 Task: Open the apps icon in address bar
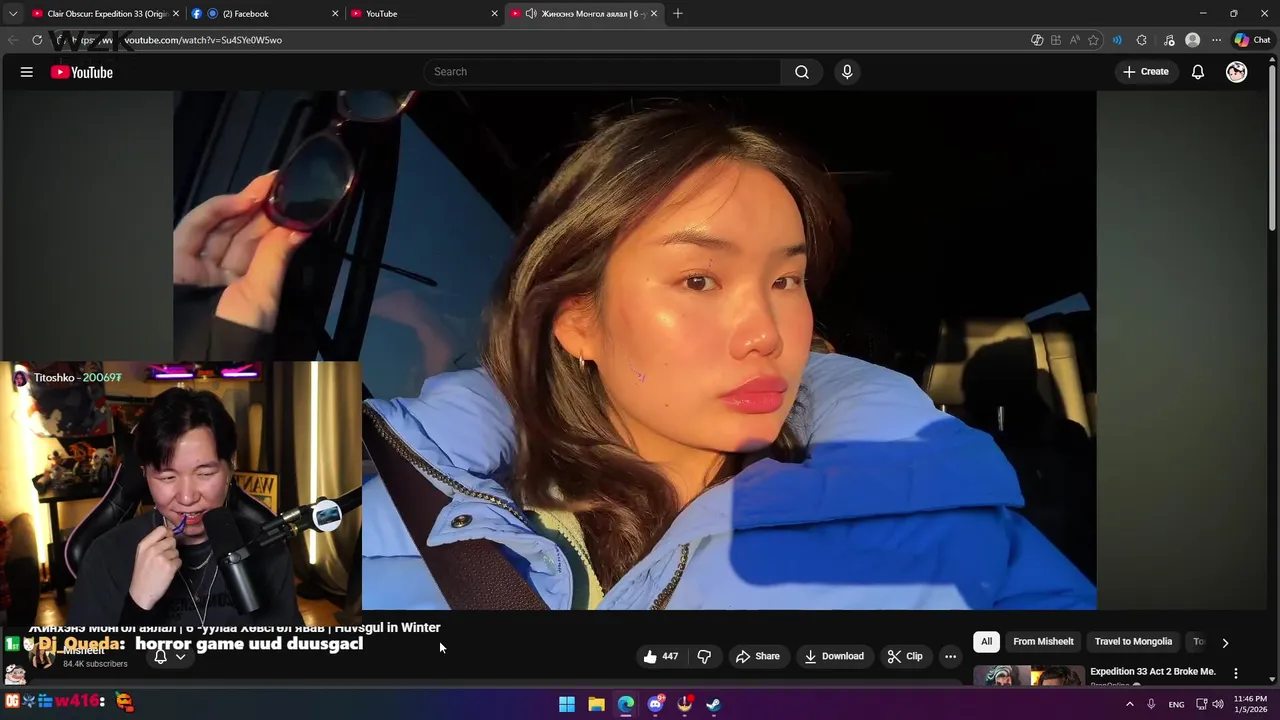coord(1055,40)
